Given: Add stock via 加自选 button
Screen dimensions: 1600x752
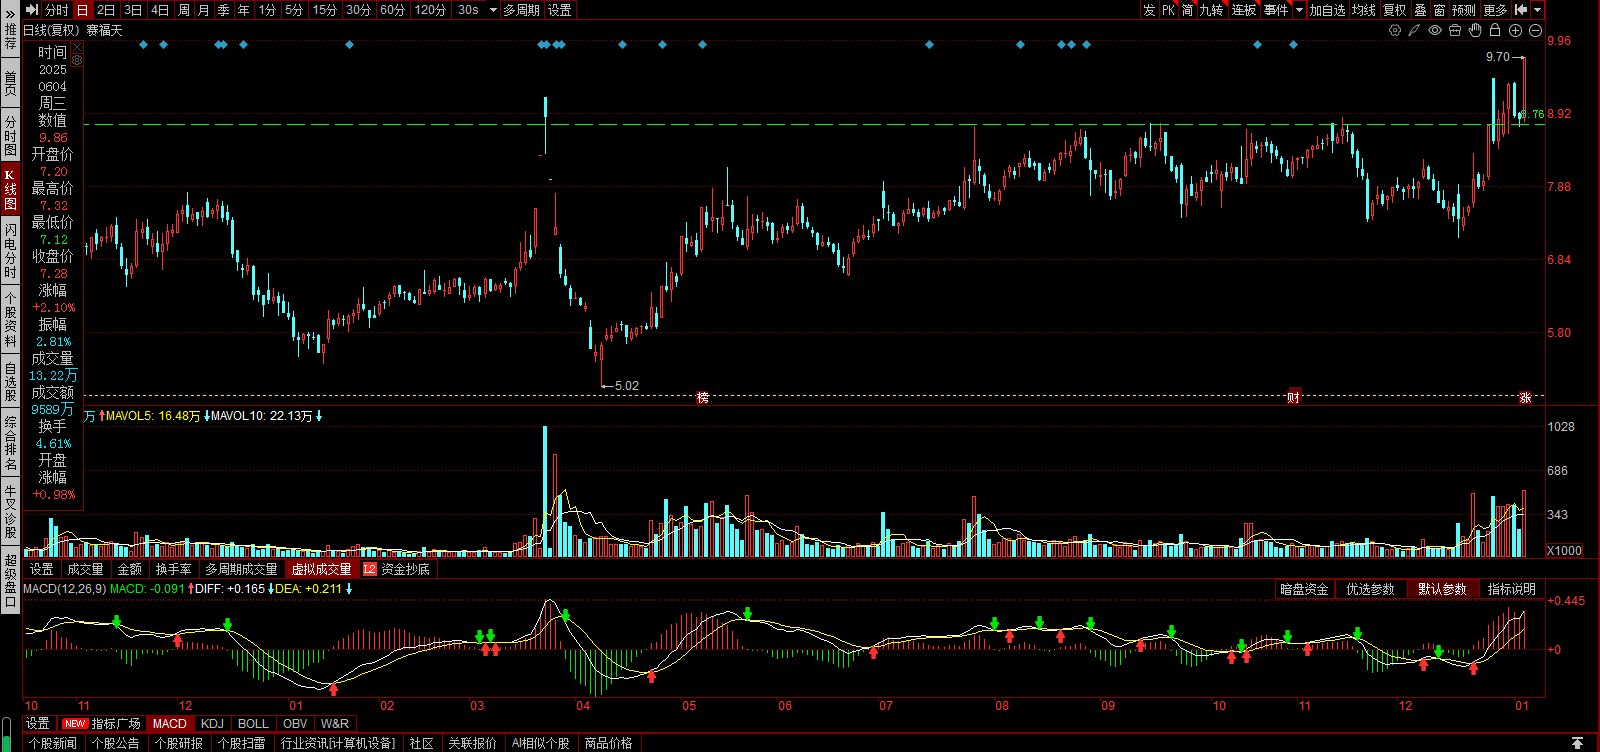Looking at the screenshot, I should pyautogui.click(x=1328, y=10).
